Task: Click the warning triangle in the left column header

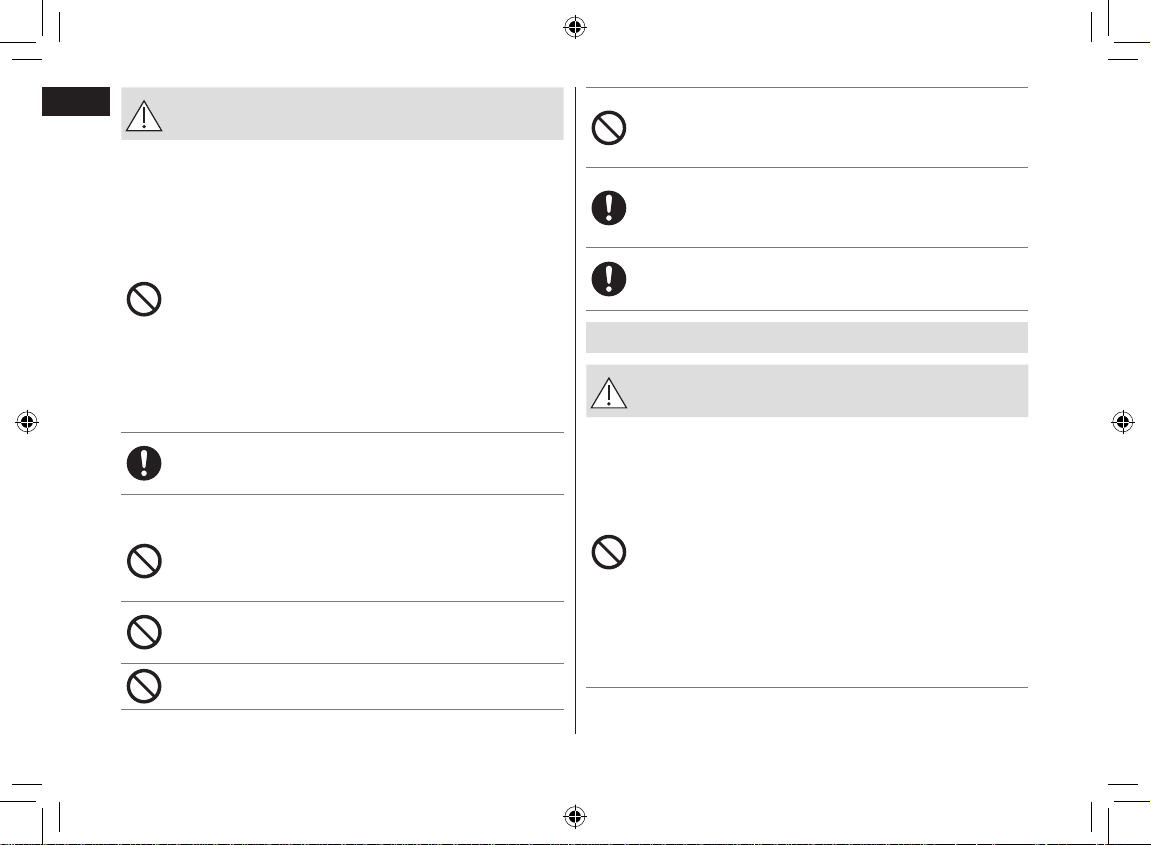Action: (x=144, y=116)
